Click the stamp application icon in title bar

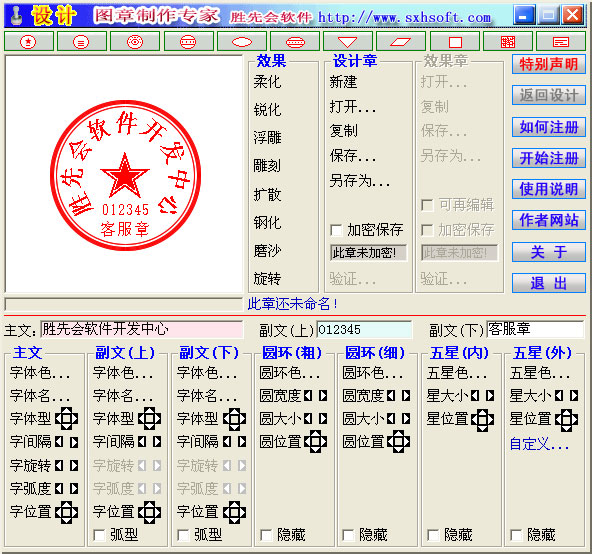pos(16,16)
